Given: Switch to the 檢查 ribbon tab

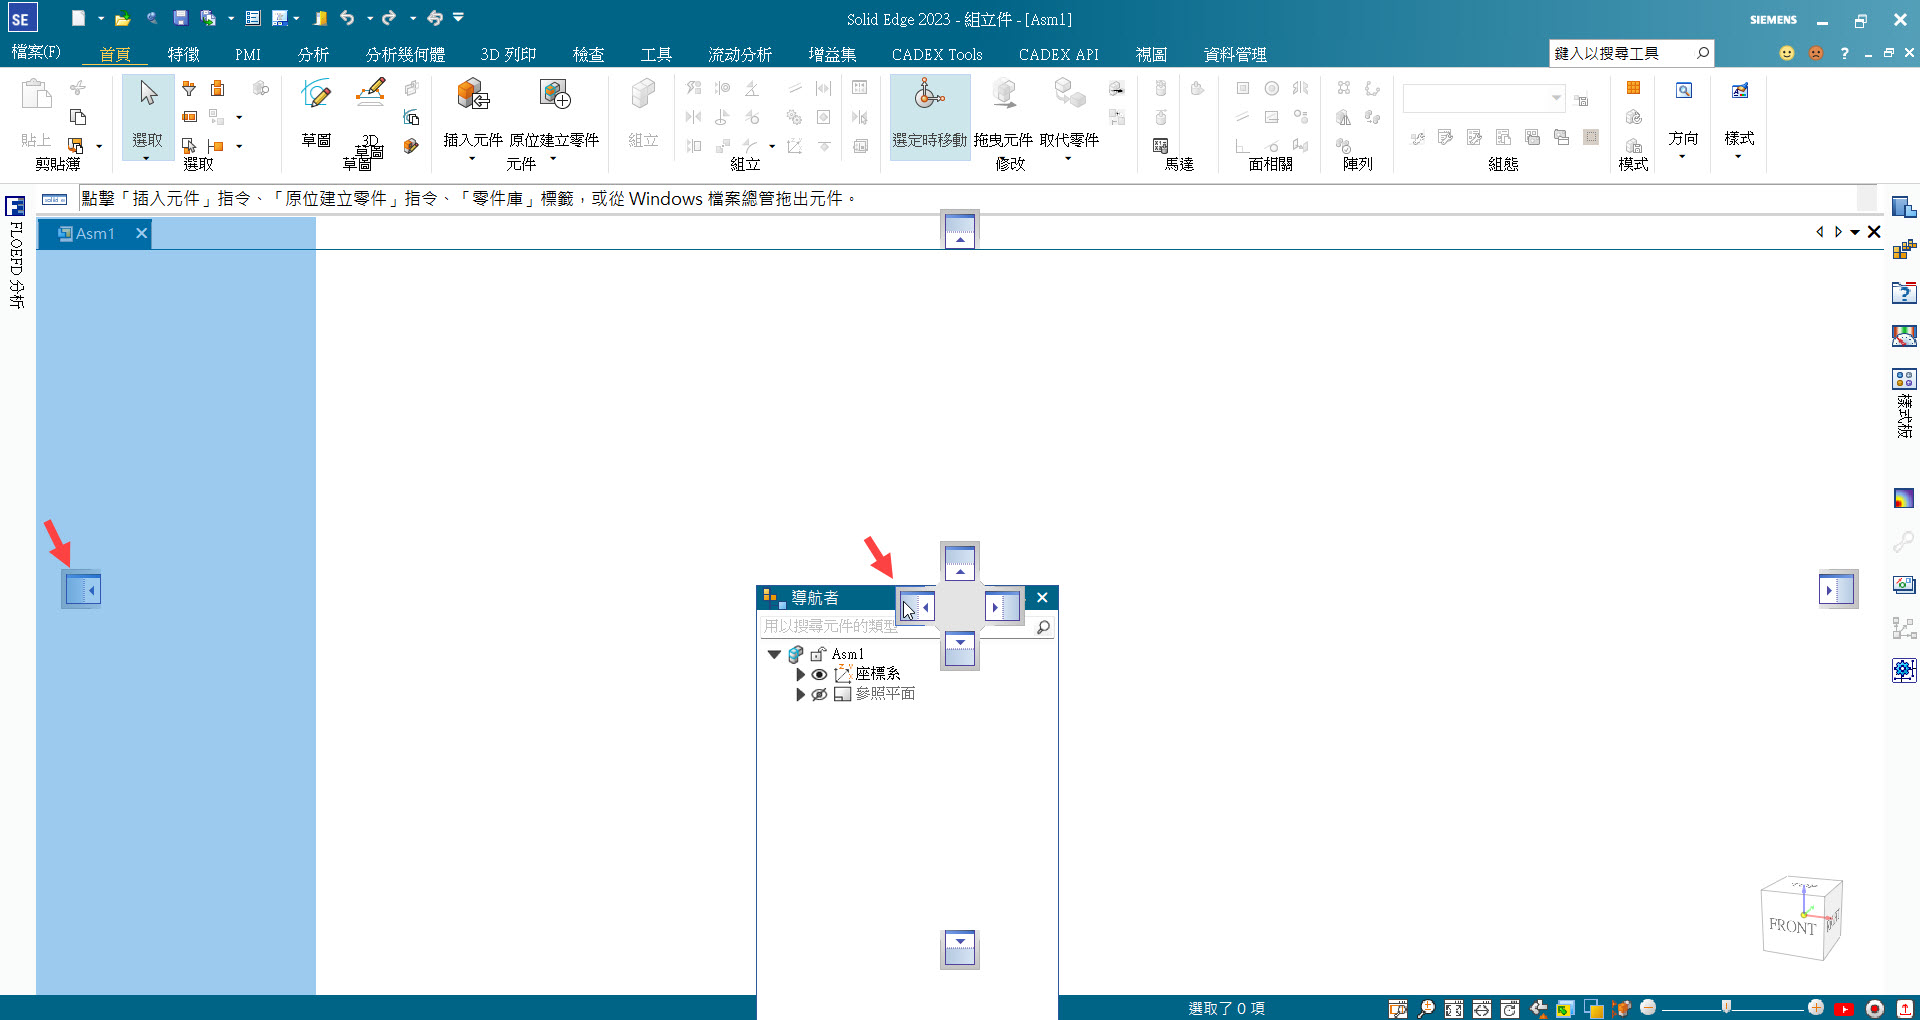Looking at the screenshot, I should tap(588, 54).
